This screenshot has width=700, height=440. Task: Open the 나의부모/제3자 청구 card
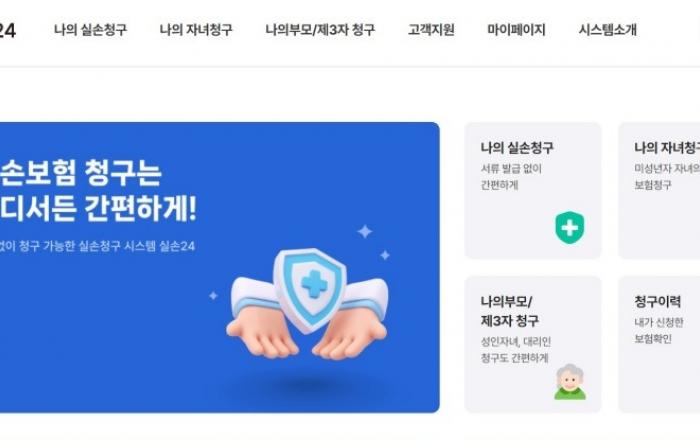533,344
